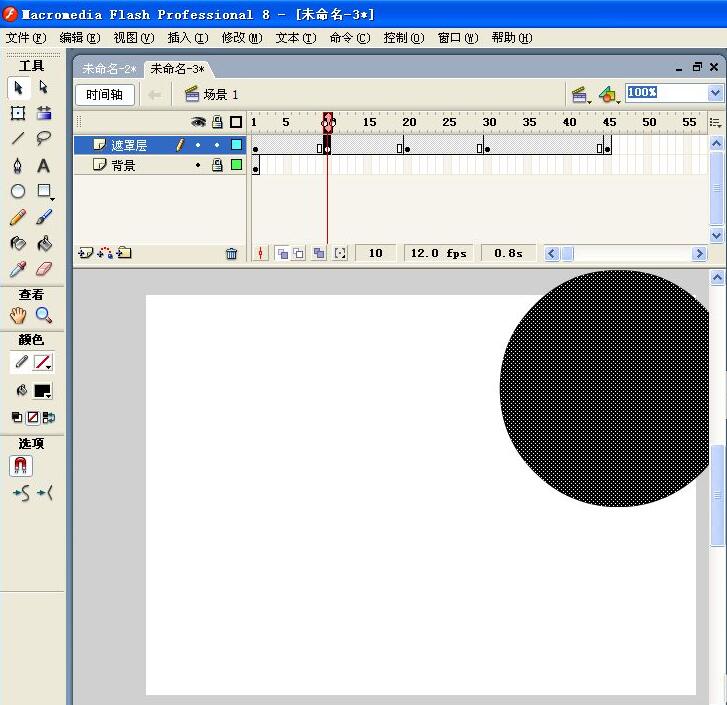
Task: Select the Oval tool
Action: click(x=18, y=191)
